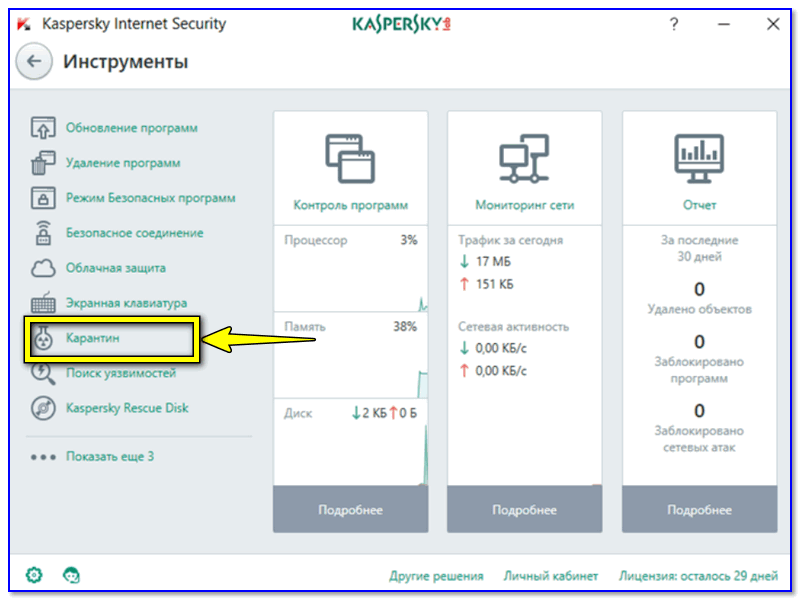Image resolution: width=800 pixels, height=600 pixels.
Task: Open Режим Безопасных программ
Action: coord(151,198)
